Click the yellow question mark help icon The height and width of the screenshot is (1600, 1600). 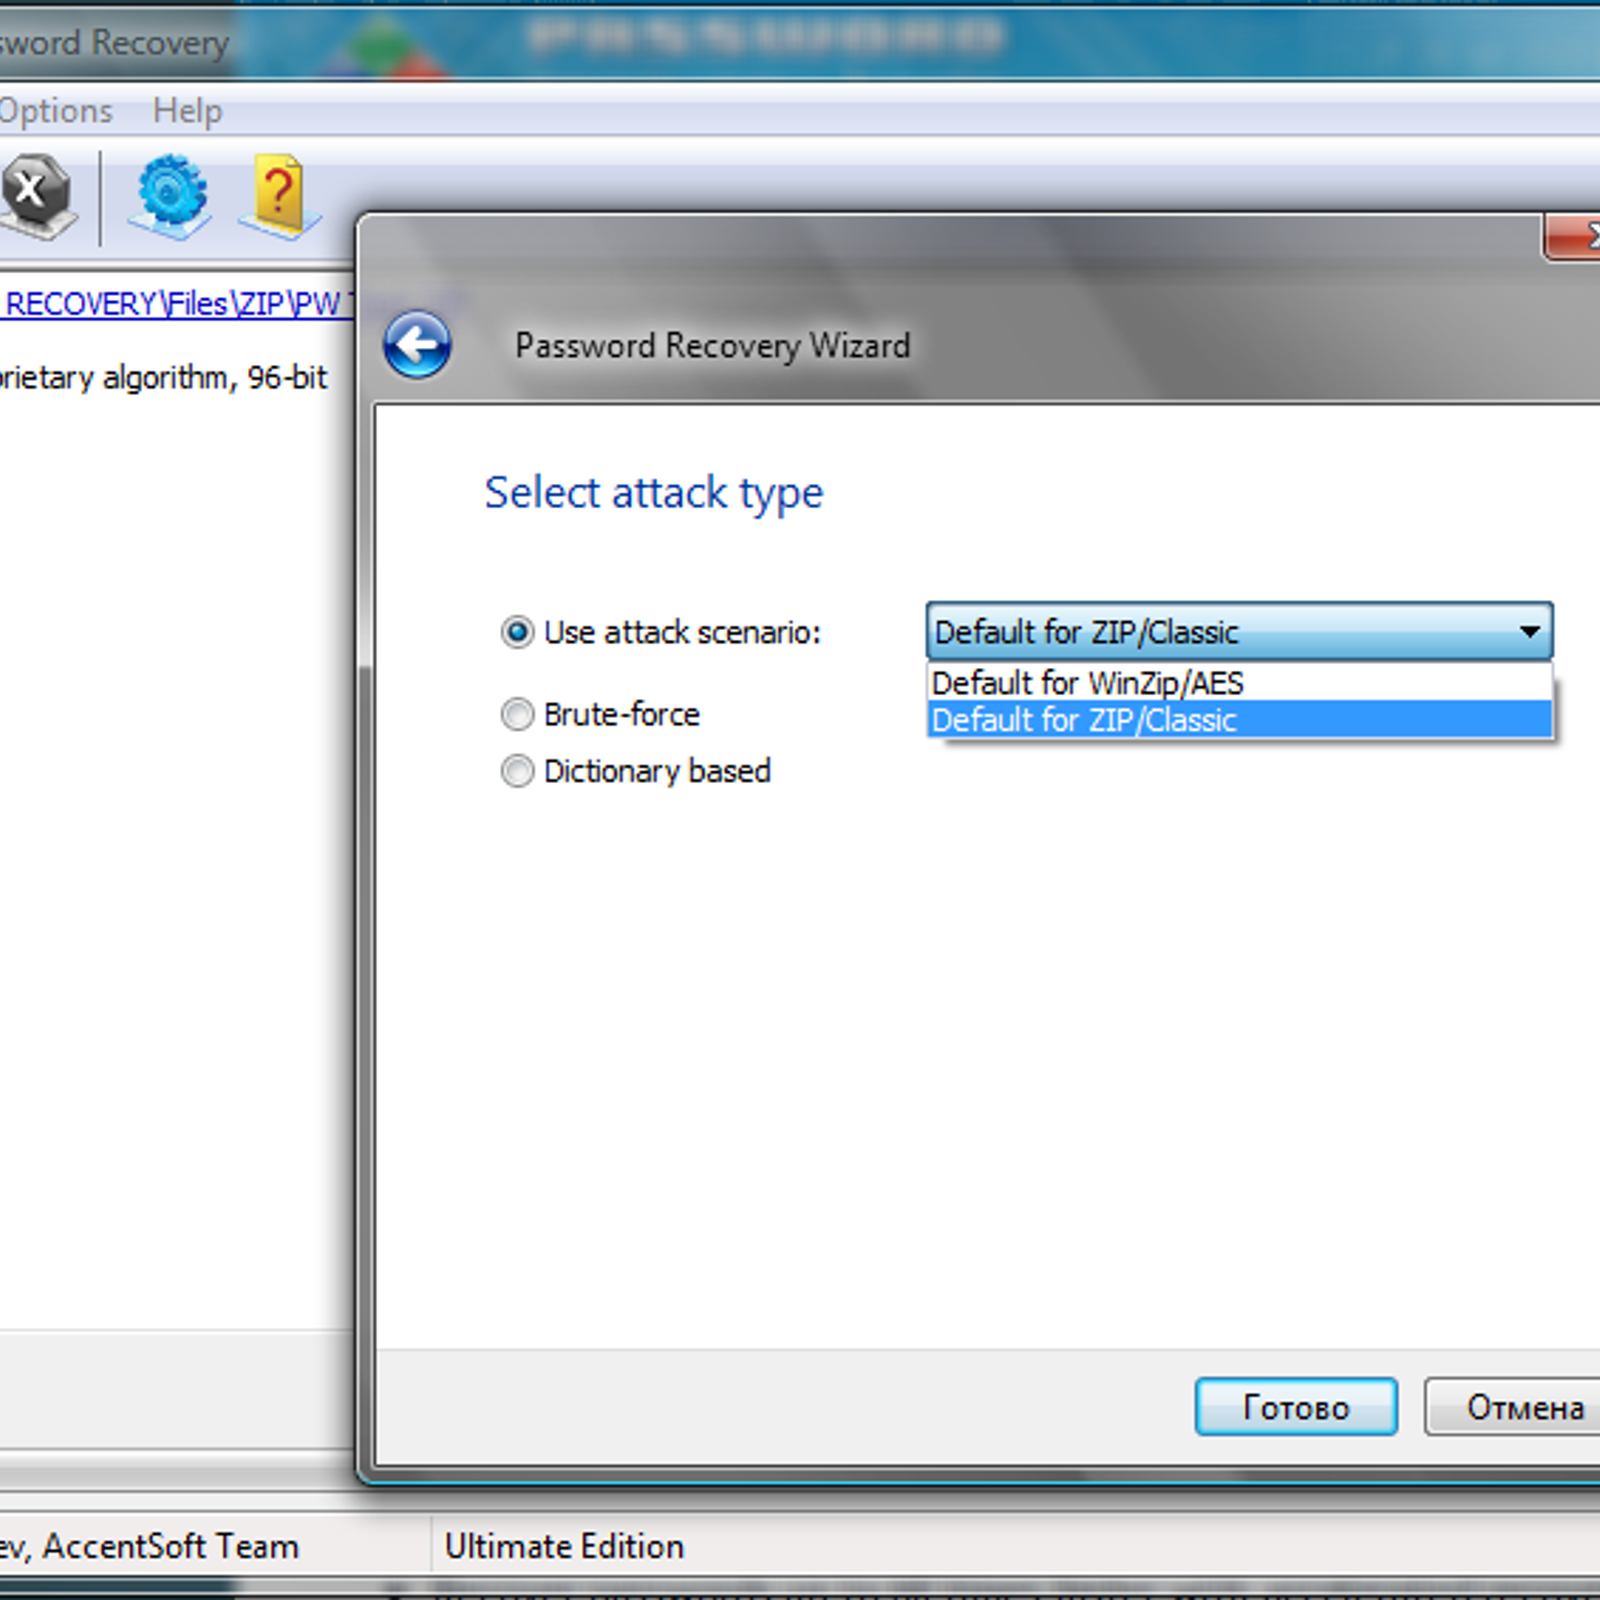pos(279,194)
